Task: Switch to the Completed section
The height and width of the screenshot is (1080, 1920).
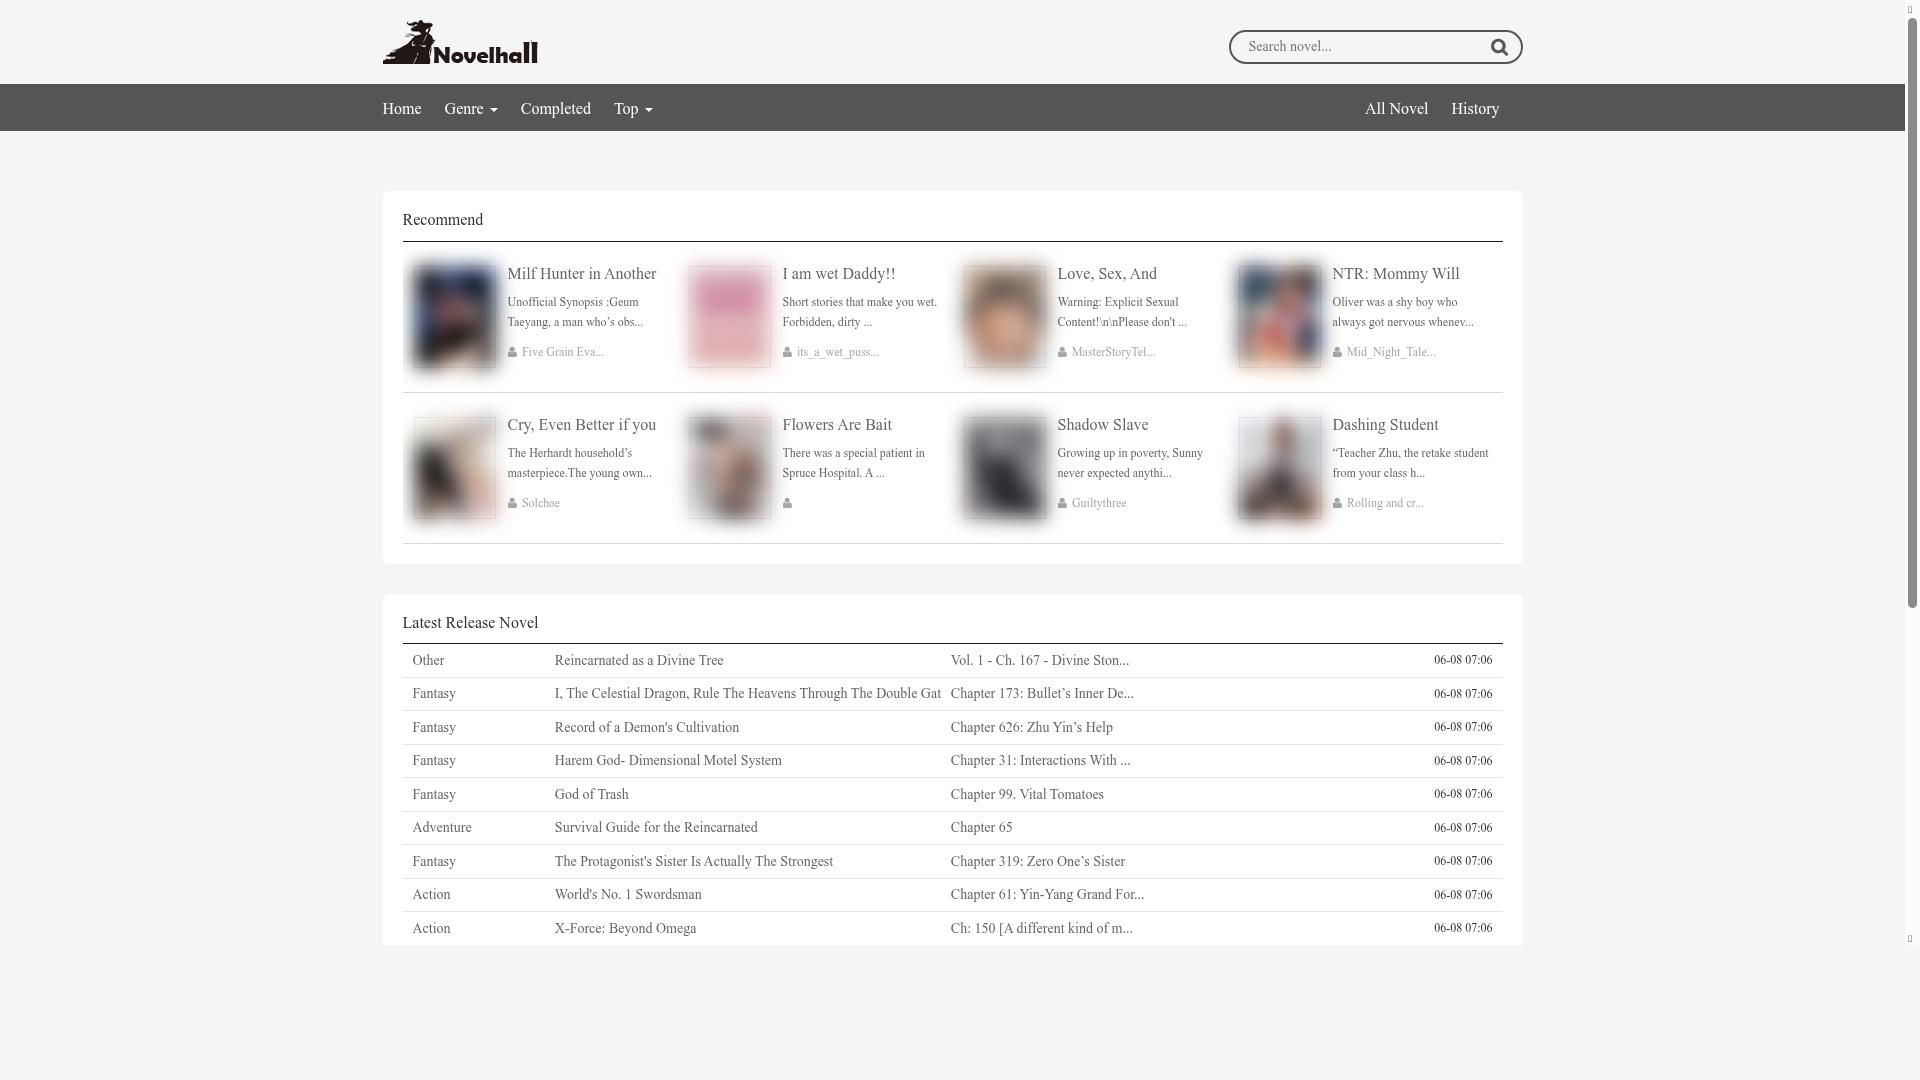Action: click(555, 109)
